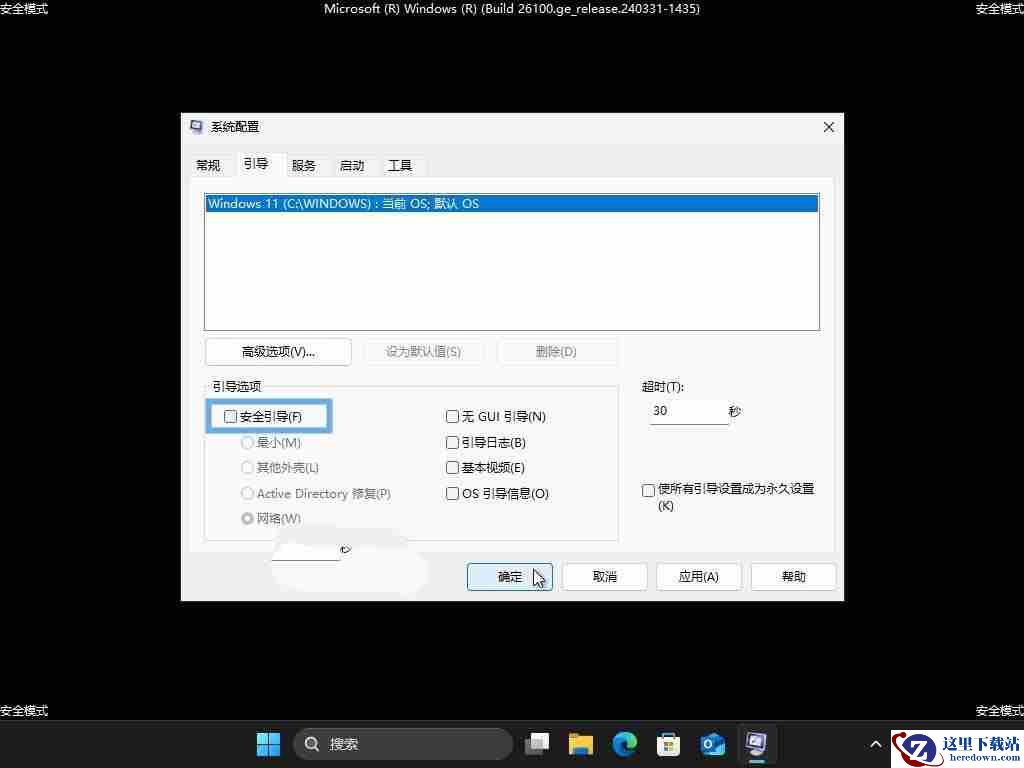Select the Windows 11 (C:\WINDOWS) boot entry
Viewport: 1024px width, 768px height.
click(511, 204)
